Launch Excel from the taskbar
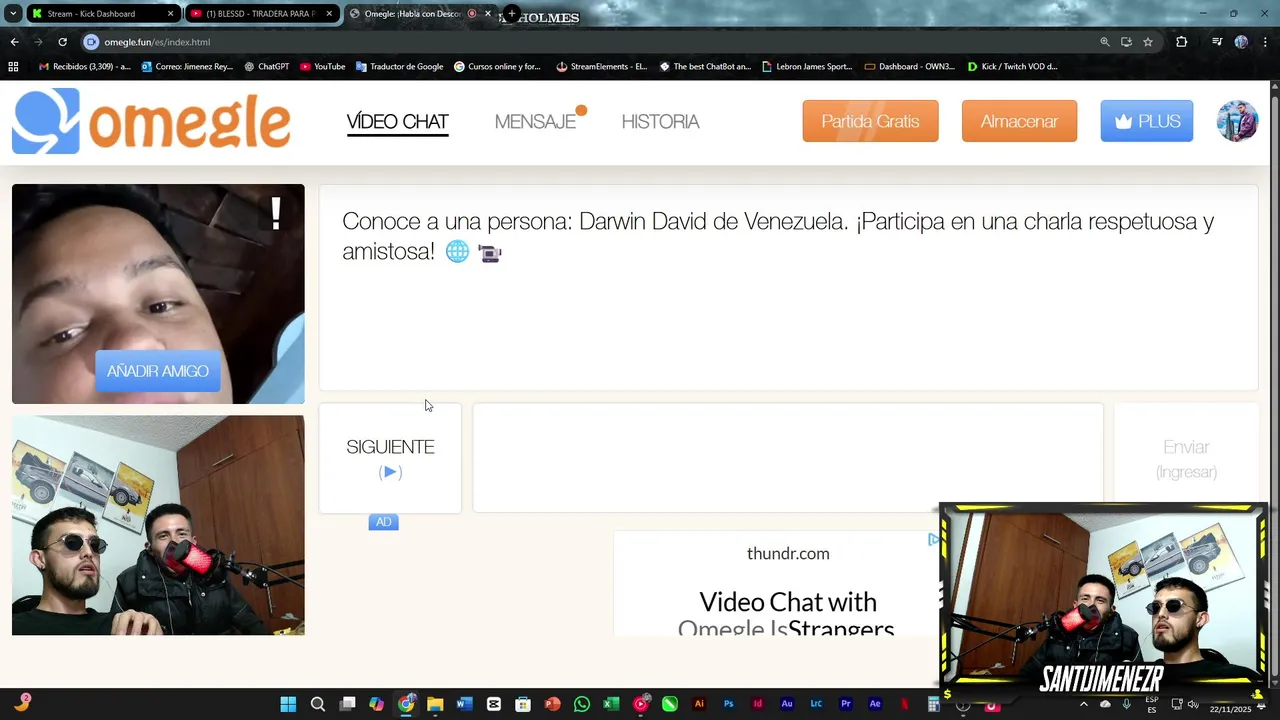 click(x=611, y=704)
